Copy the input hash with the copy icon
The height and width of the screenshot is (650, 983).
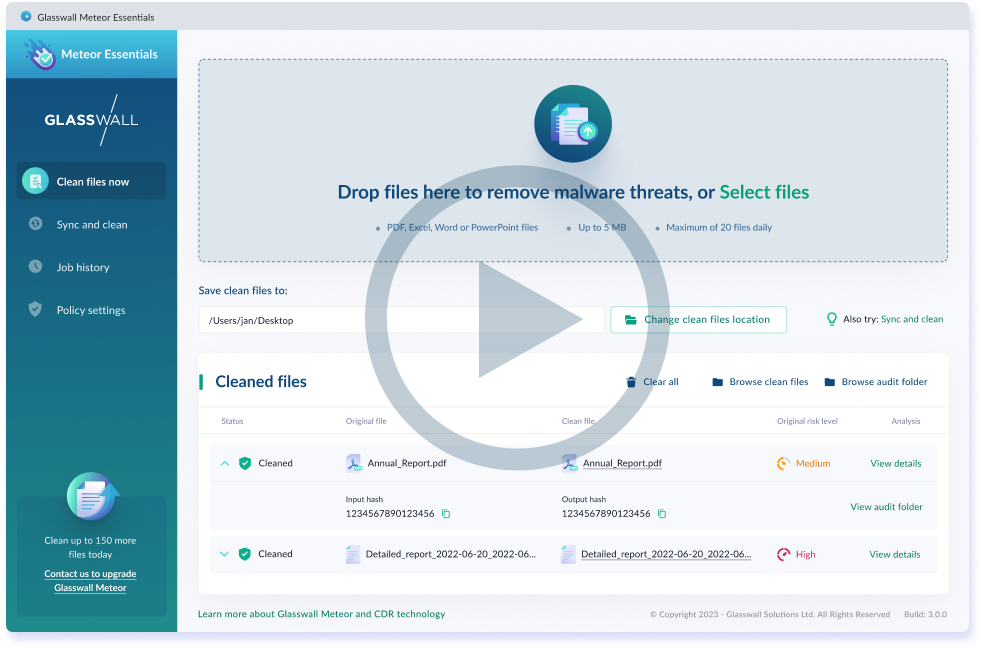point(446,514)
